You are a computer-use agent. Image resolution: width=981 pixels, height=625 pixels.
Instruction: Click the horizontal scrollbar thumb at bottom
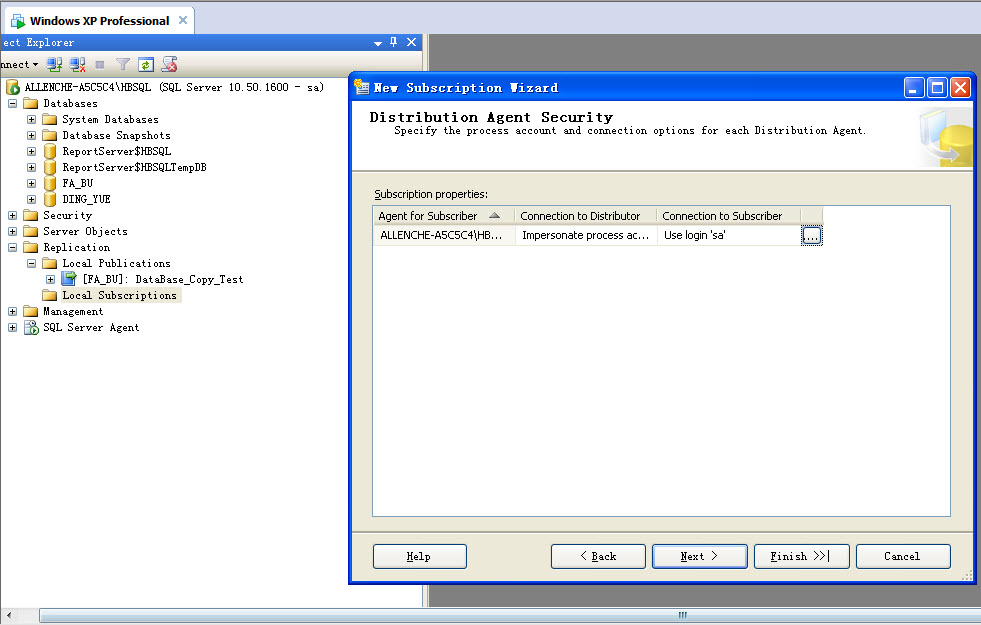[510, 616]
